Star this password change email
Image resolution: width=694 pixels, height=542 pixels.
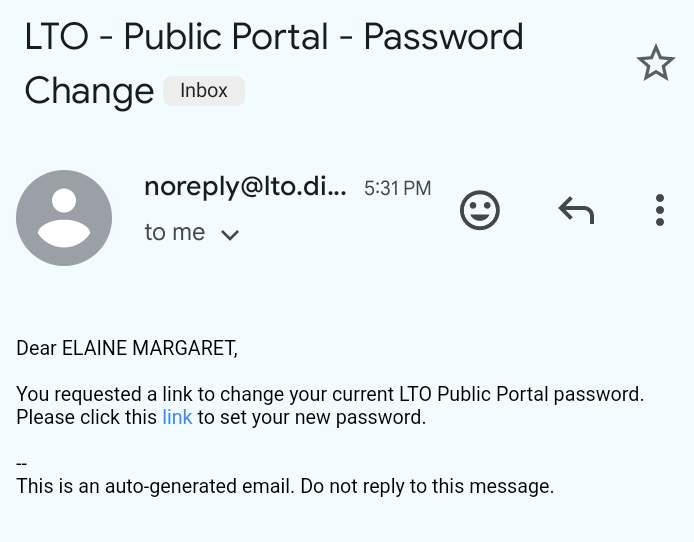[656, 64]
